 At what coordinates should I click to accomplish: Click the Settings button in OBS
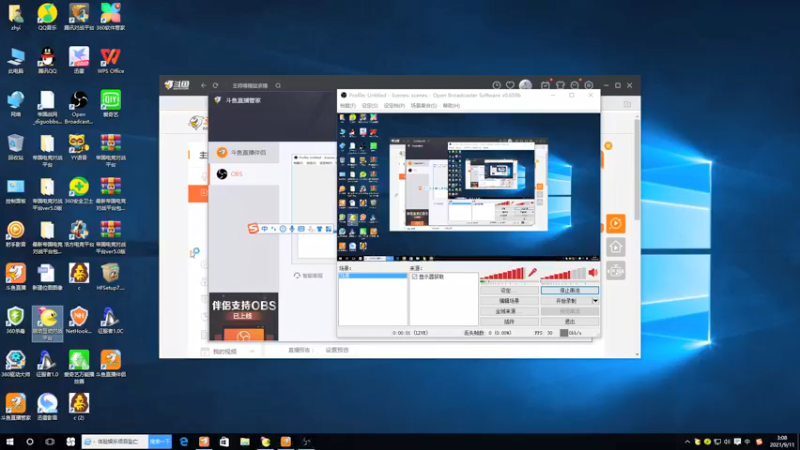509,290
